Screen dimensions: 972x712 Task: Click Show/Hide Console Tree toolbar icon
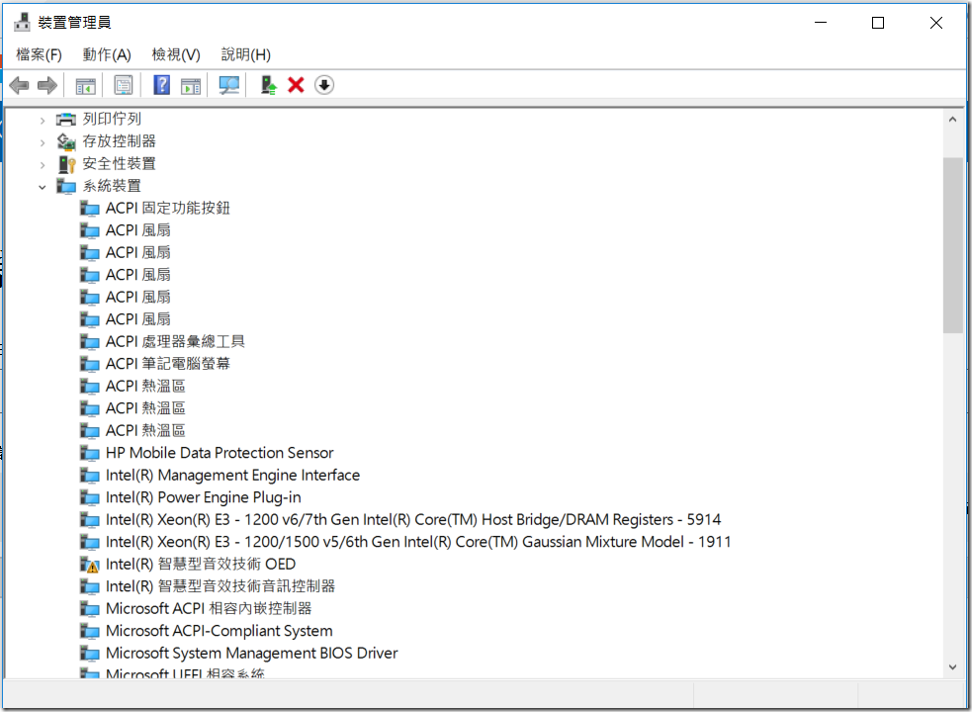click(86, 86)
